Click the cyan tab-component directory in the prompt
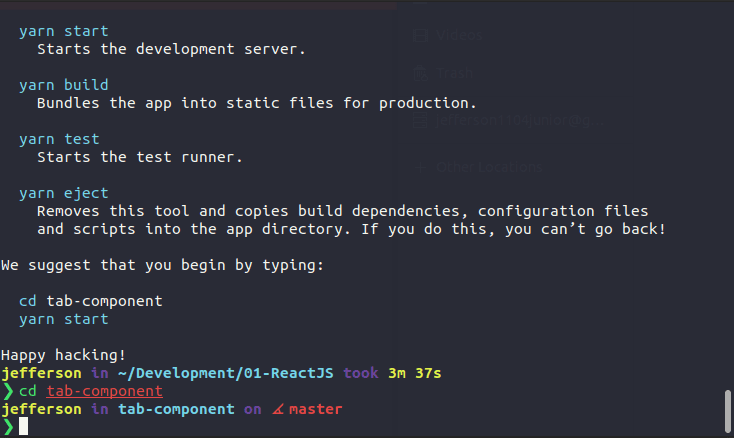The image size is (734, 438). point(177,409)
